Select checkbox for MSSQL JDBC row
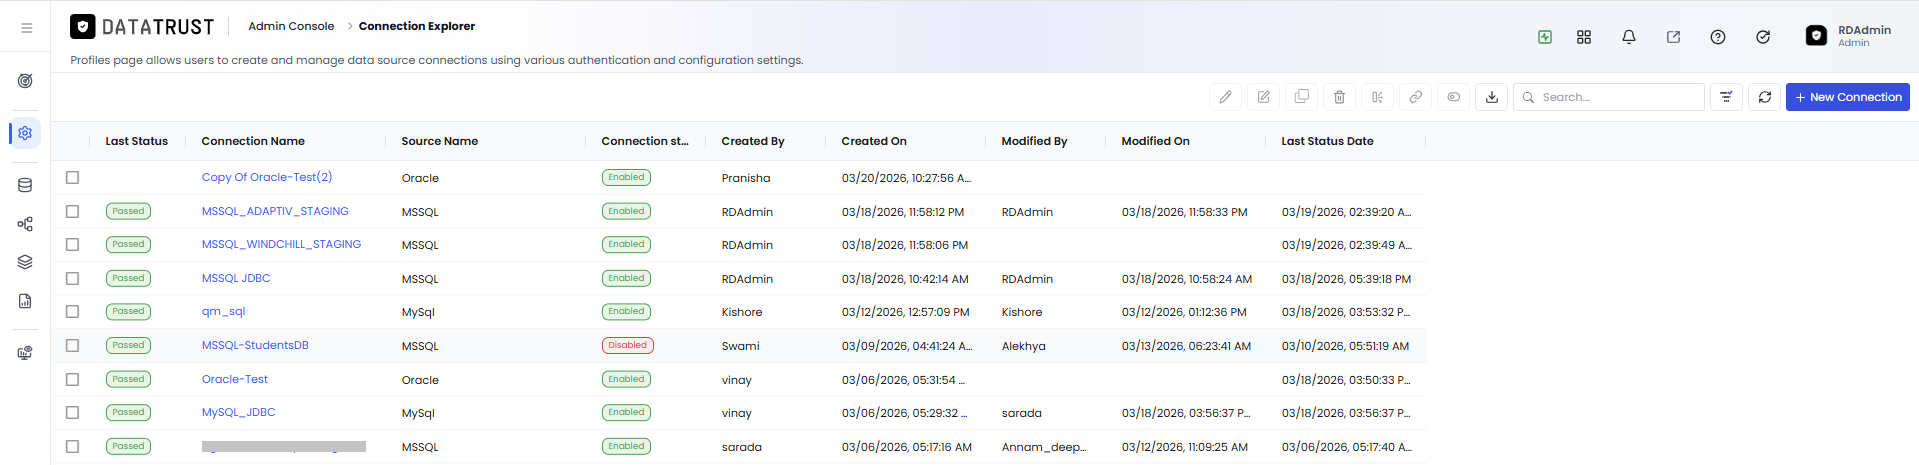 click(72, 278)
